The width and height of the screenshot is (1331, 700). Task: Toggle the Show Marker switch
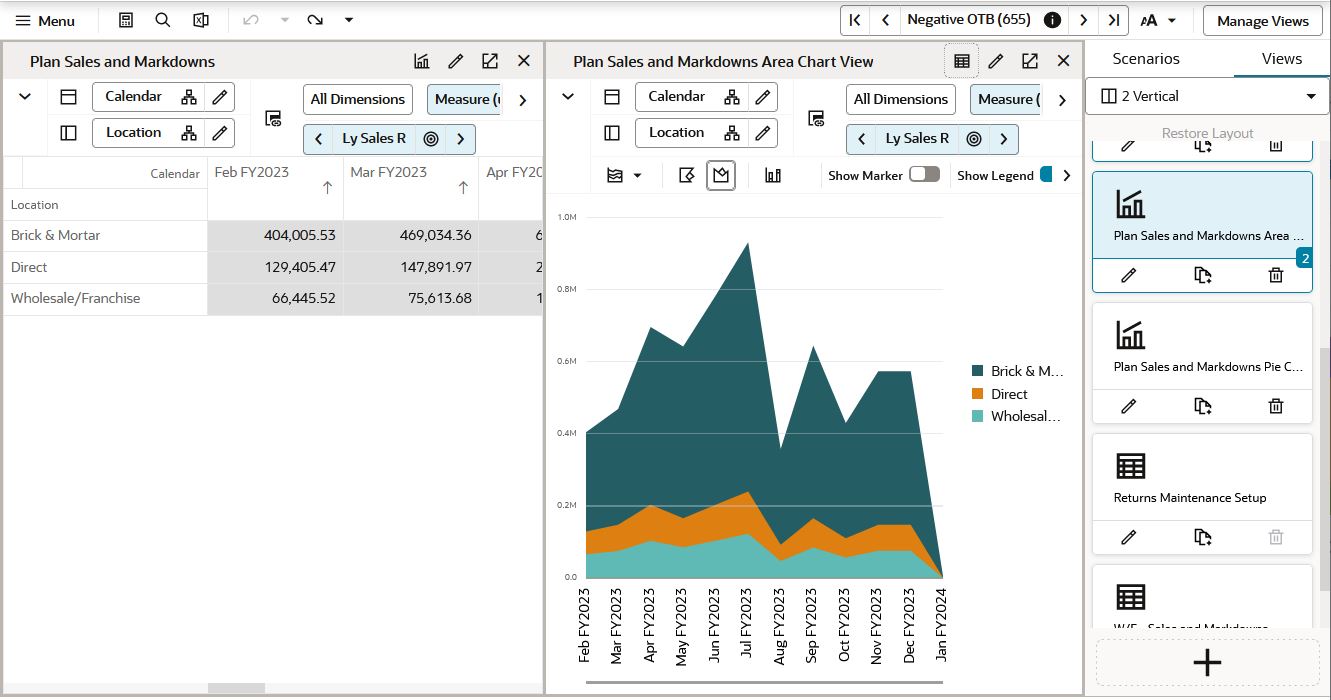[x=924, y=174]
